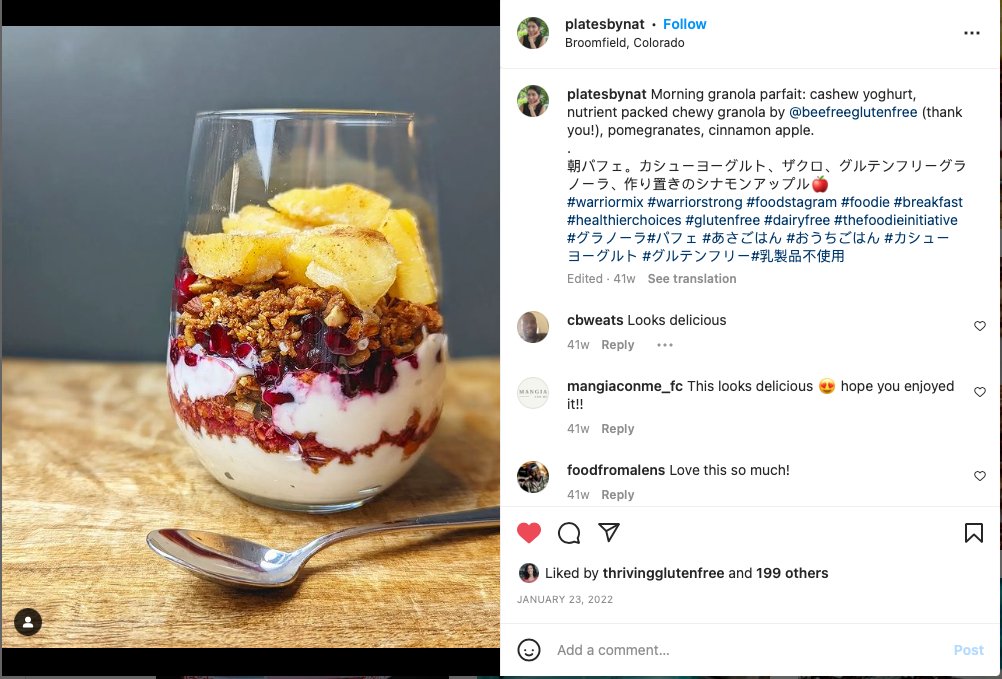Like the cbweats comment with its heart
1002x679 pixels.
980,326
